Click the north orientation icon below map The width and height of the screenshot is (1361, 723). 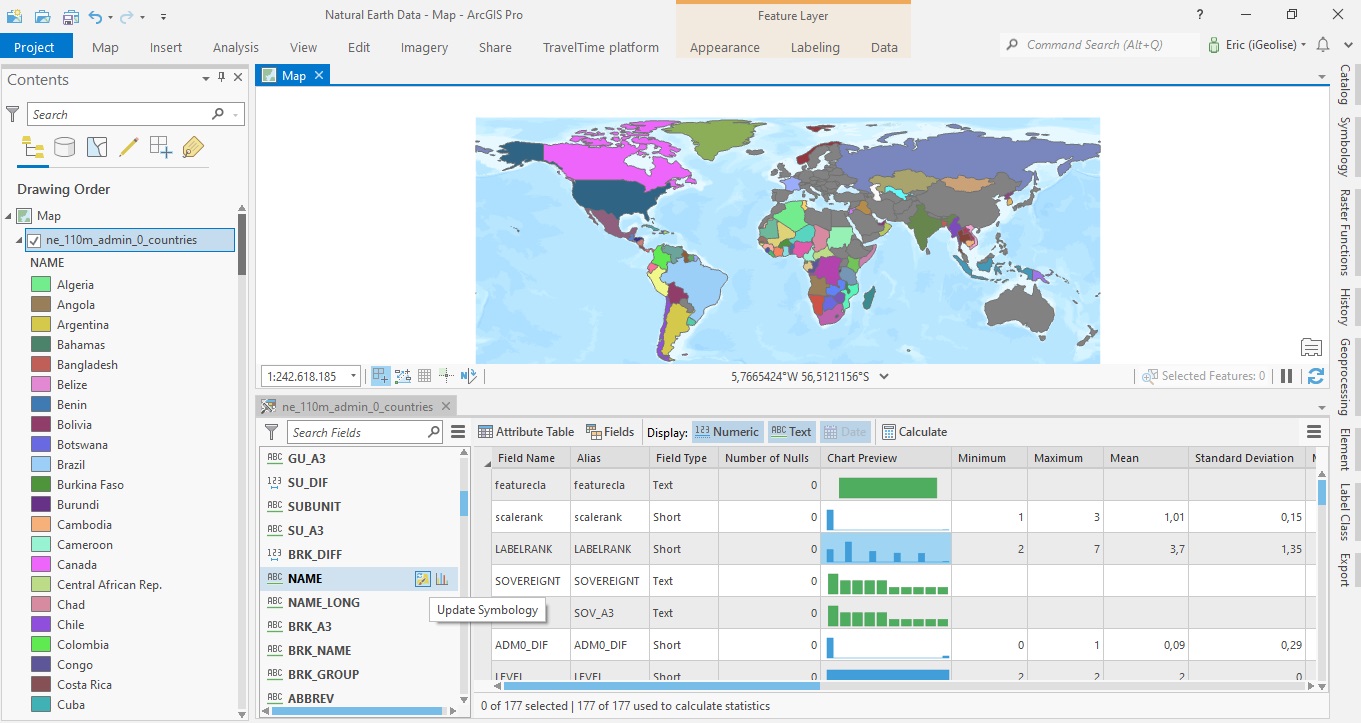468,376
